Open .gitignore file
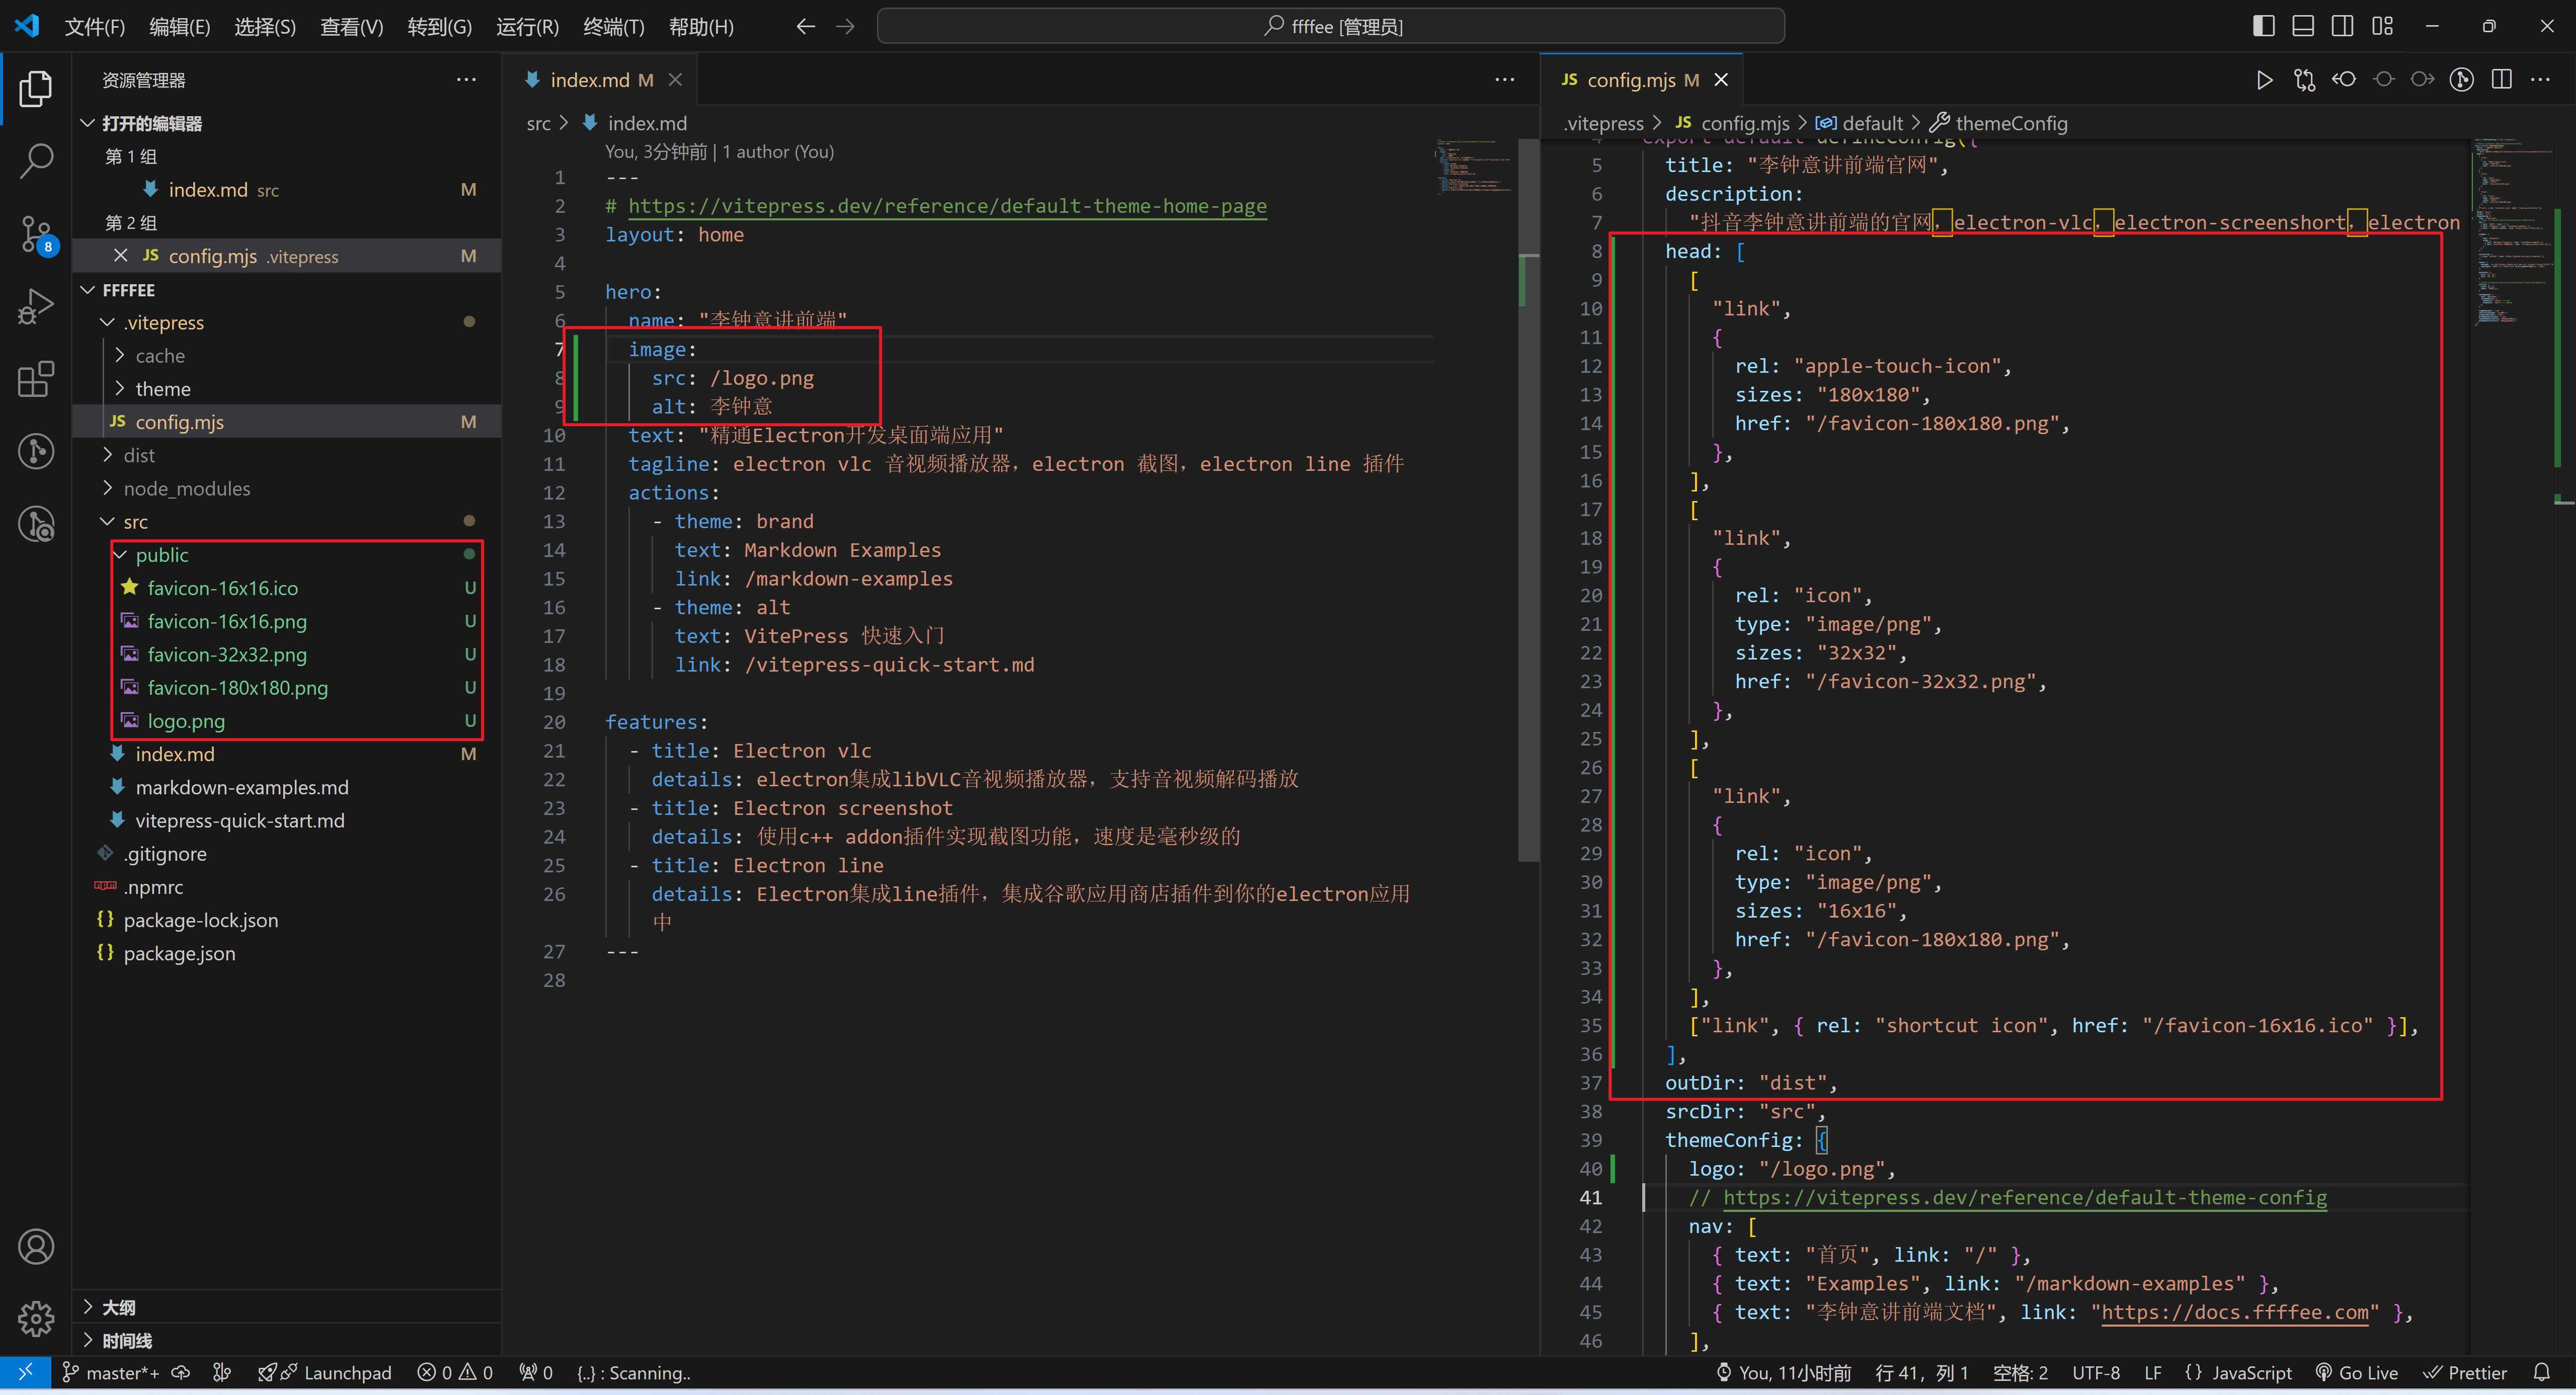Image resolution: width=2576 pixels, height=1395 pixels. 165,854
